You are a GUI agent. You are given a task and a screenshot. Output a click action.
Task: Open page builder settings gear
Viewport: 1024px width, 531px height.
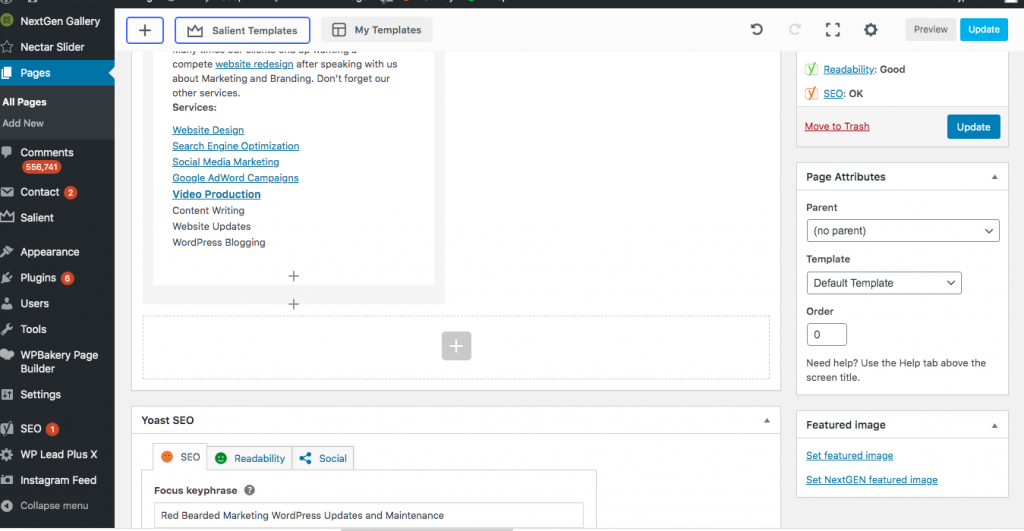(x=871, y=29)
